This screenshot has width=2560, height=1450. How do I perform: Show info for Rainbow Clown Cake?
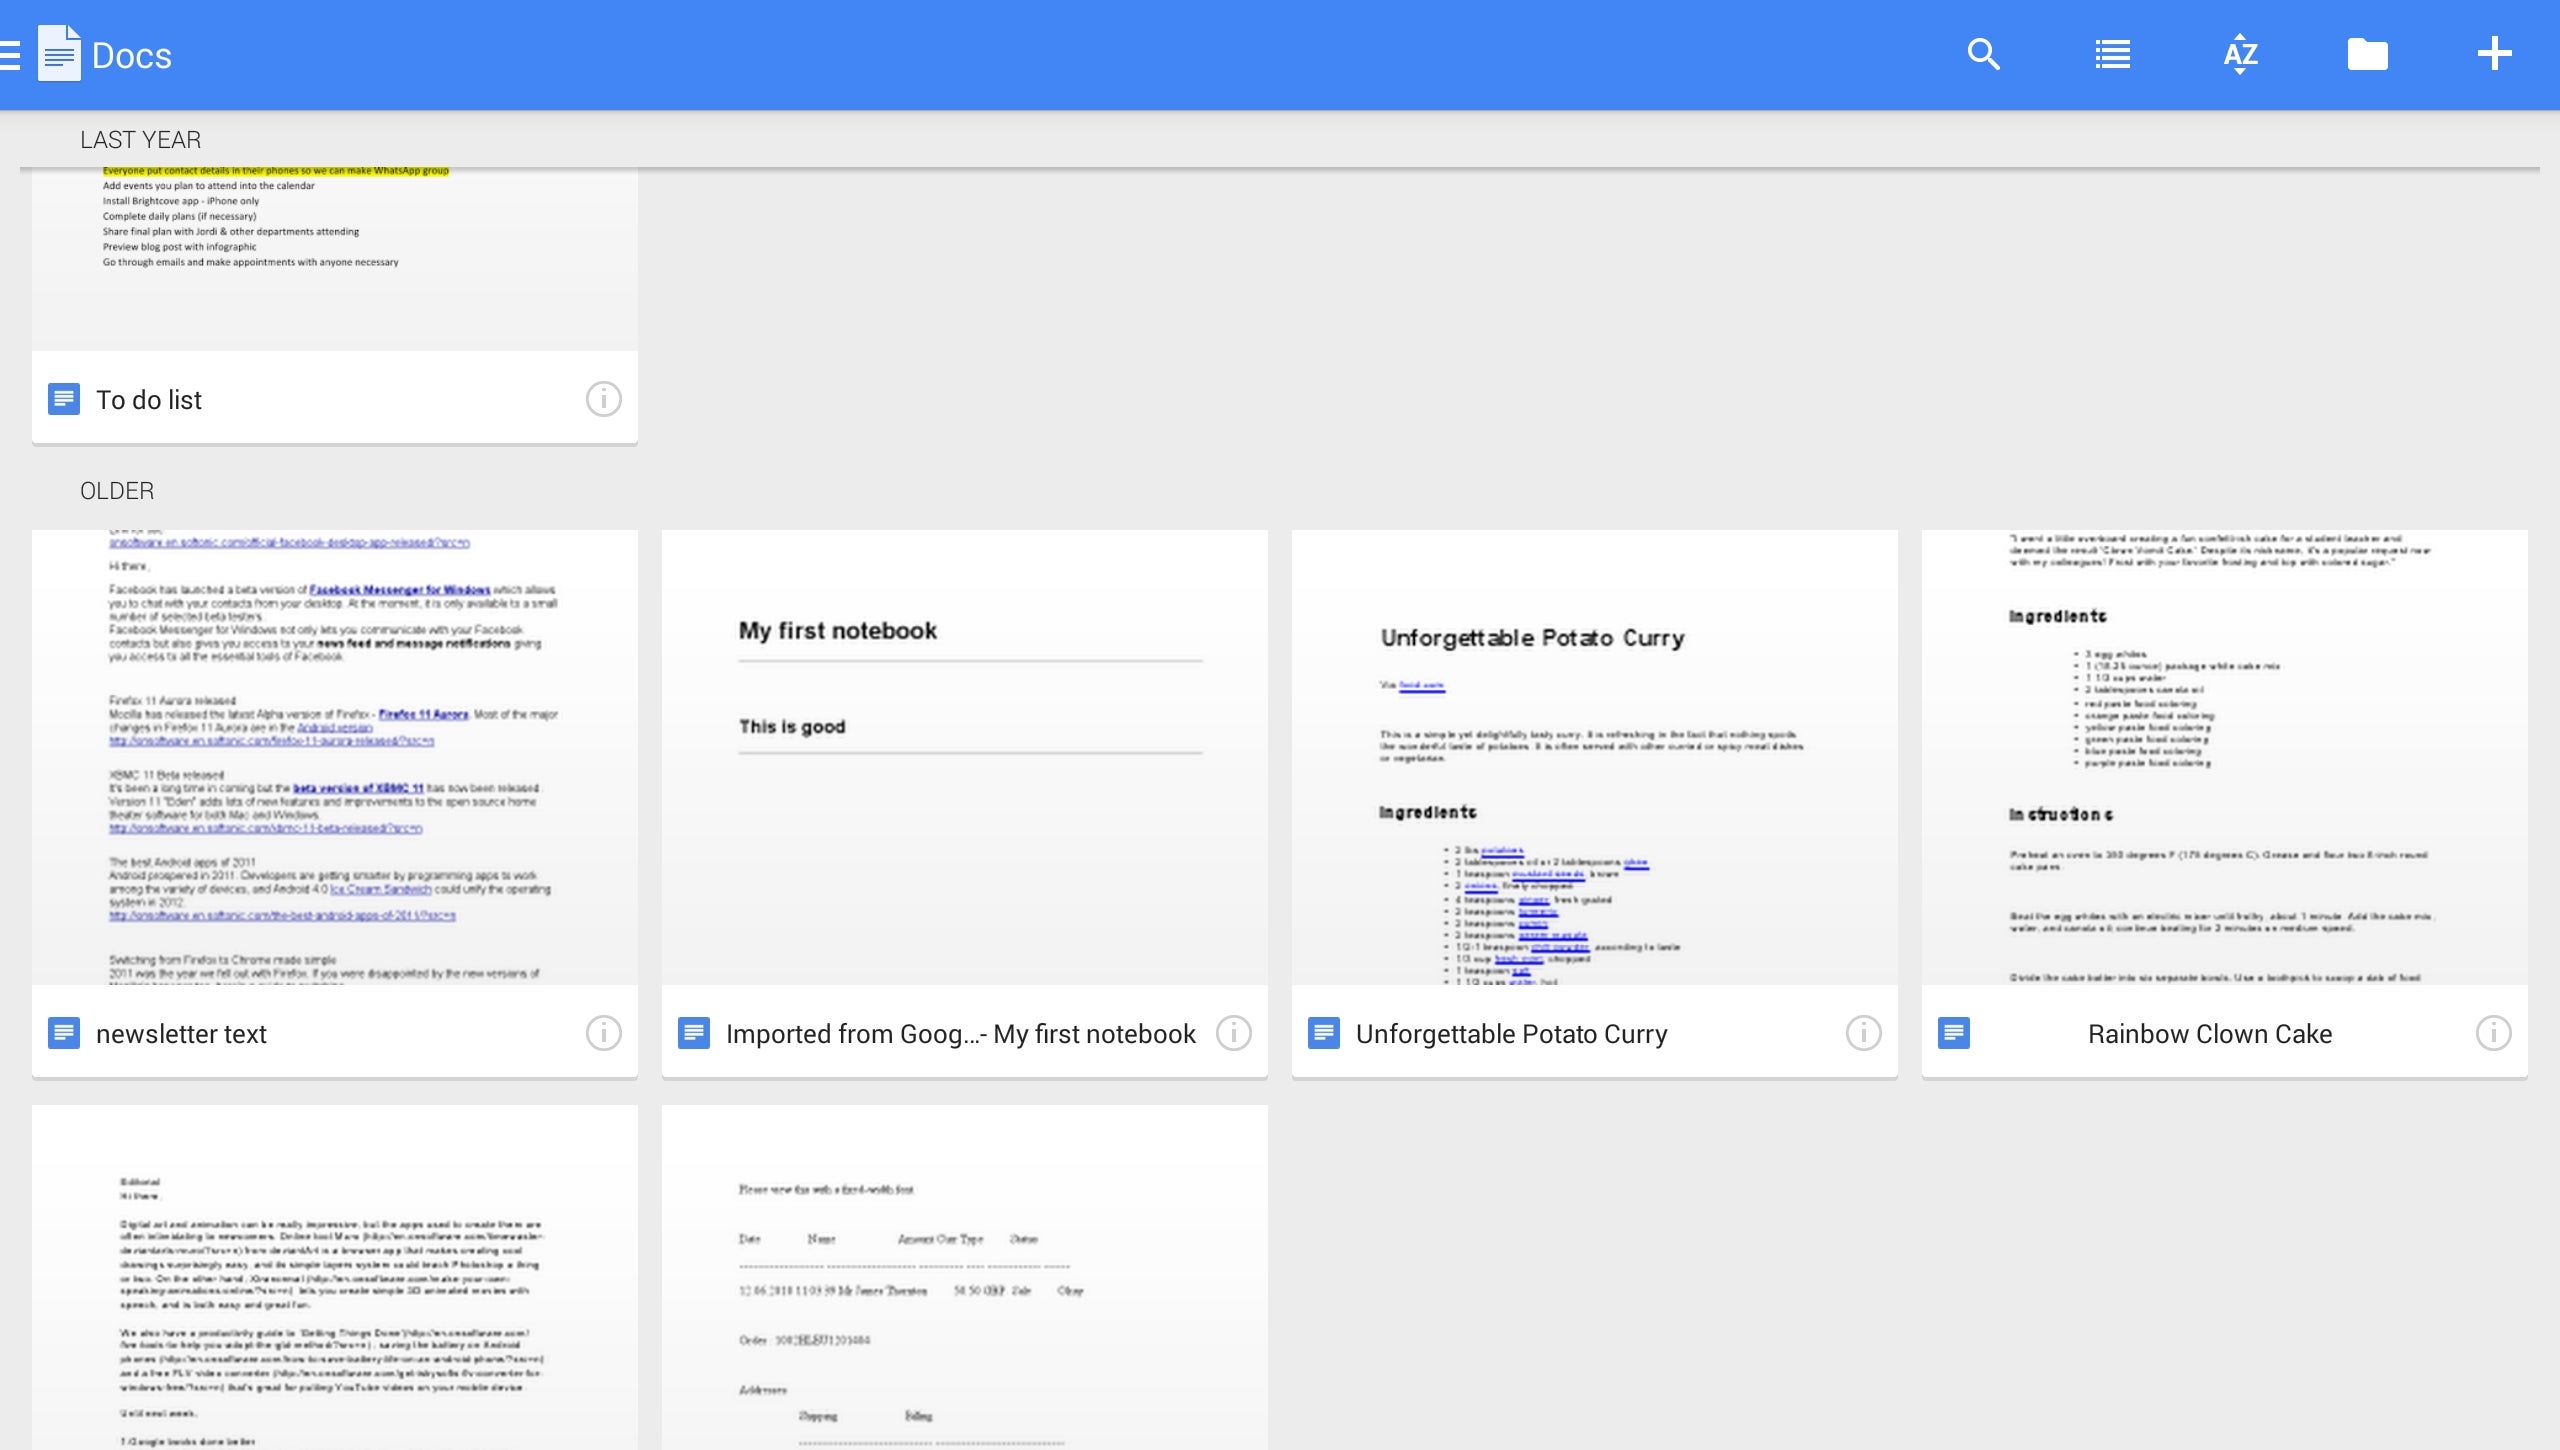pyautogui.click(x=2493, y=1033)
